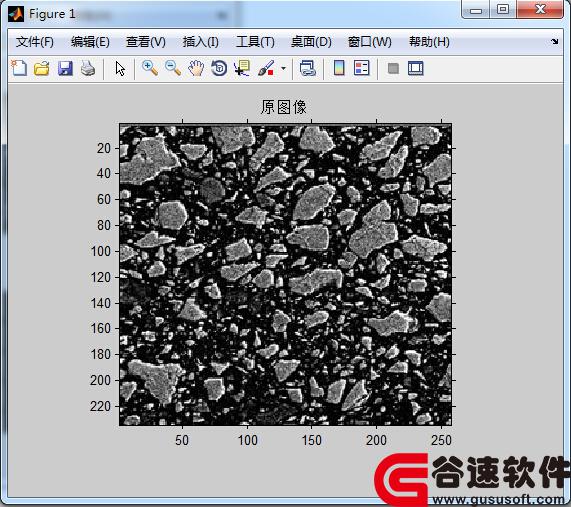Open file using the folder icon
The width and height of the screenshot is (571, 507).
coord(42,68)
